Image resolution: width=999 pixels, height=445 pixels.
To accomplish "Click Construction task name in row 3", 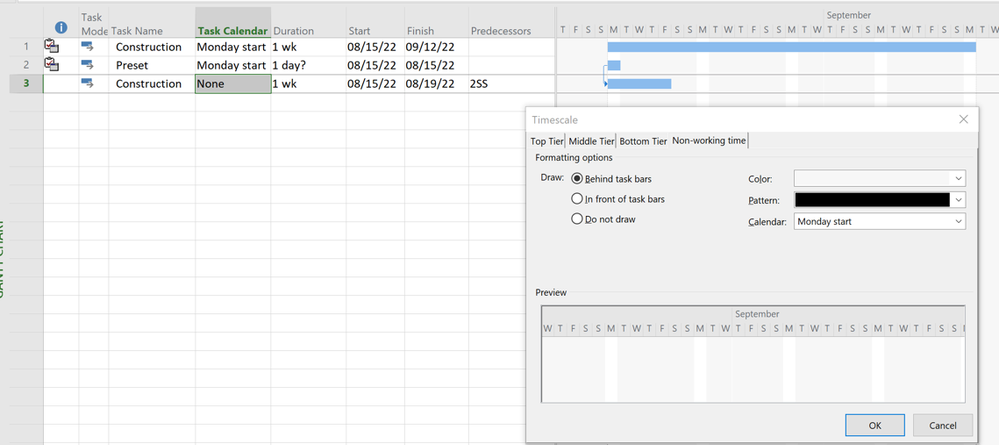I will [152, 84].
